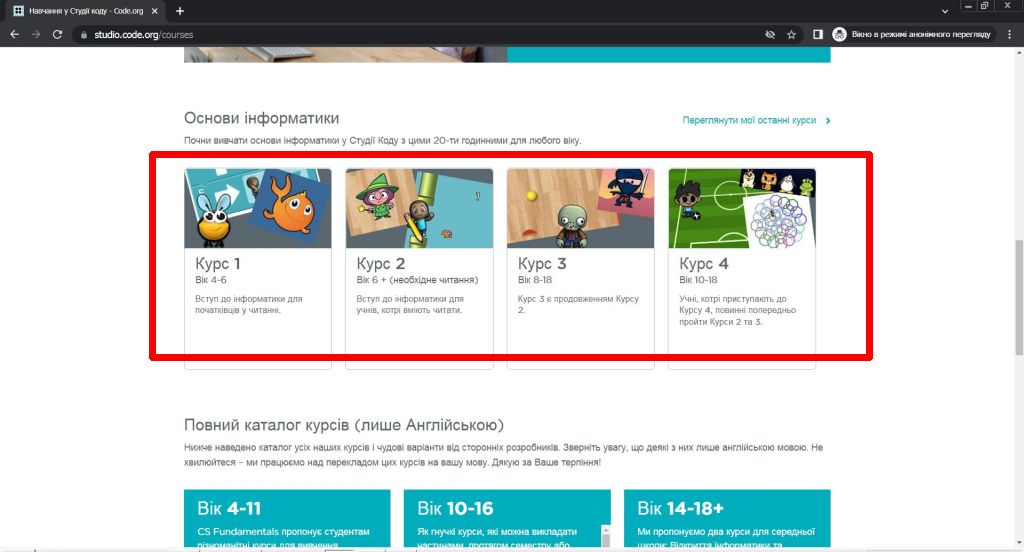Screen dimensions: 1024x552
Task: Click the 'Вік 8-18' age label
Action: click(x=535, y=280)
